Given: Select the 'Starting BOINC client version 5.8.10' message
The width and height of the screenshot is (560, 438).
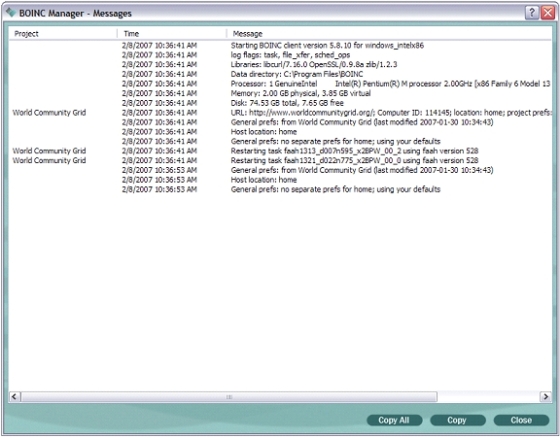Looking at the screenshot, I should (x=327, y=45).
